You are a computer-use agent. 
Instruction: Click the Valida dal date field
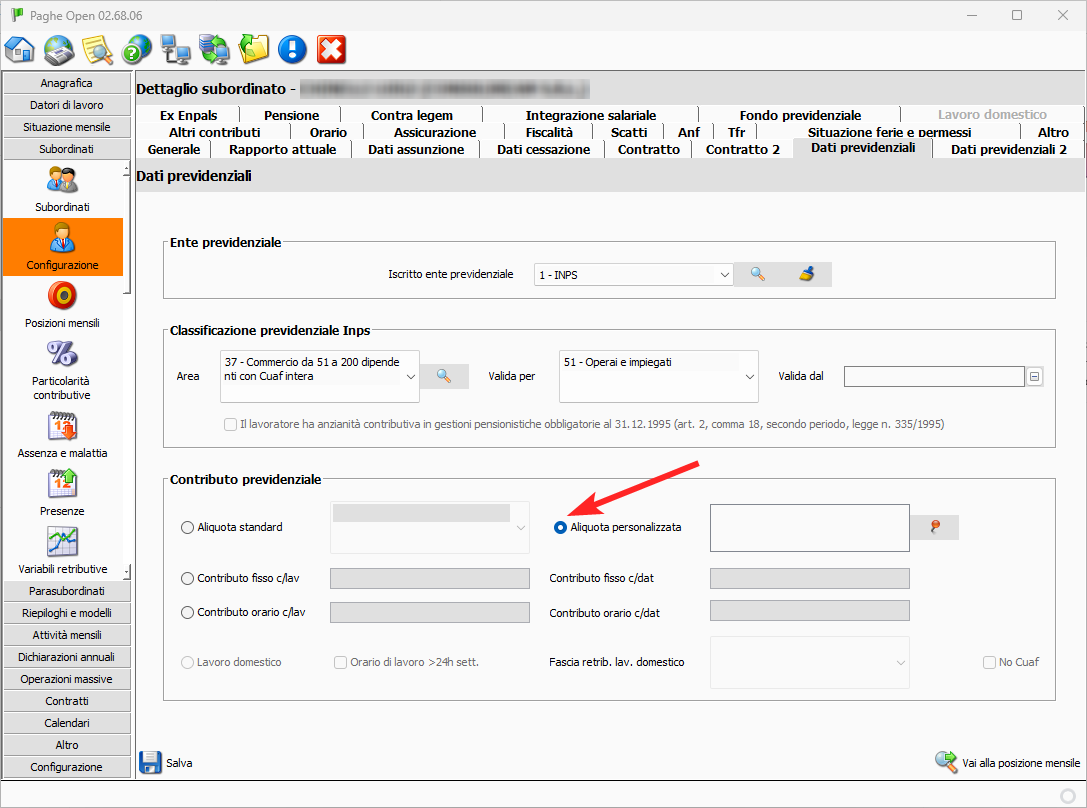click(934, 376)
